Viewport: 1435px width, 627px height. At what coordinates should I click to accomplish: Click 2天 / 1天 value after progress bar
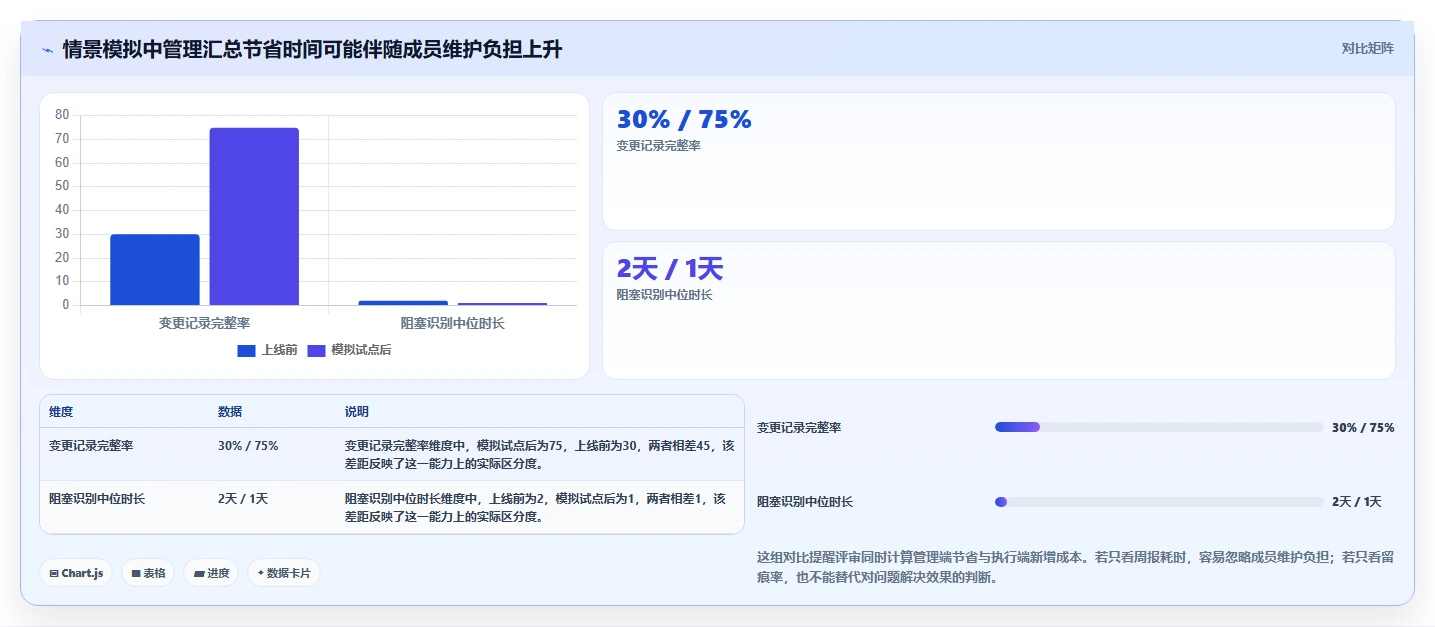tap(1357, 502)
